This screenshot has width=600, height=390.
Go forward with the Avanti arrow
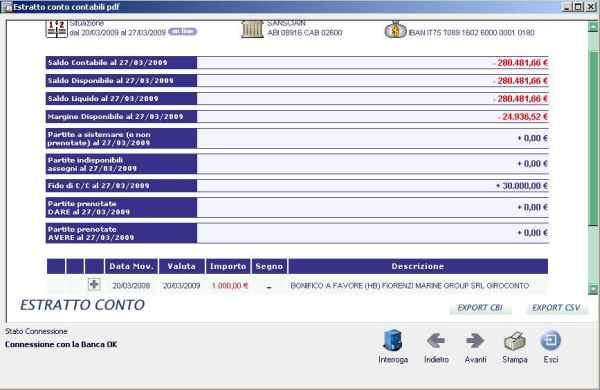(x=475, y=340)
